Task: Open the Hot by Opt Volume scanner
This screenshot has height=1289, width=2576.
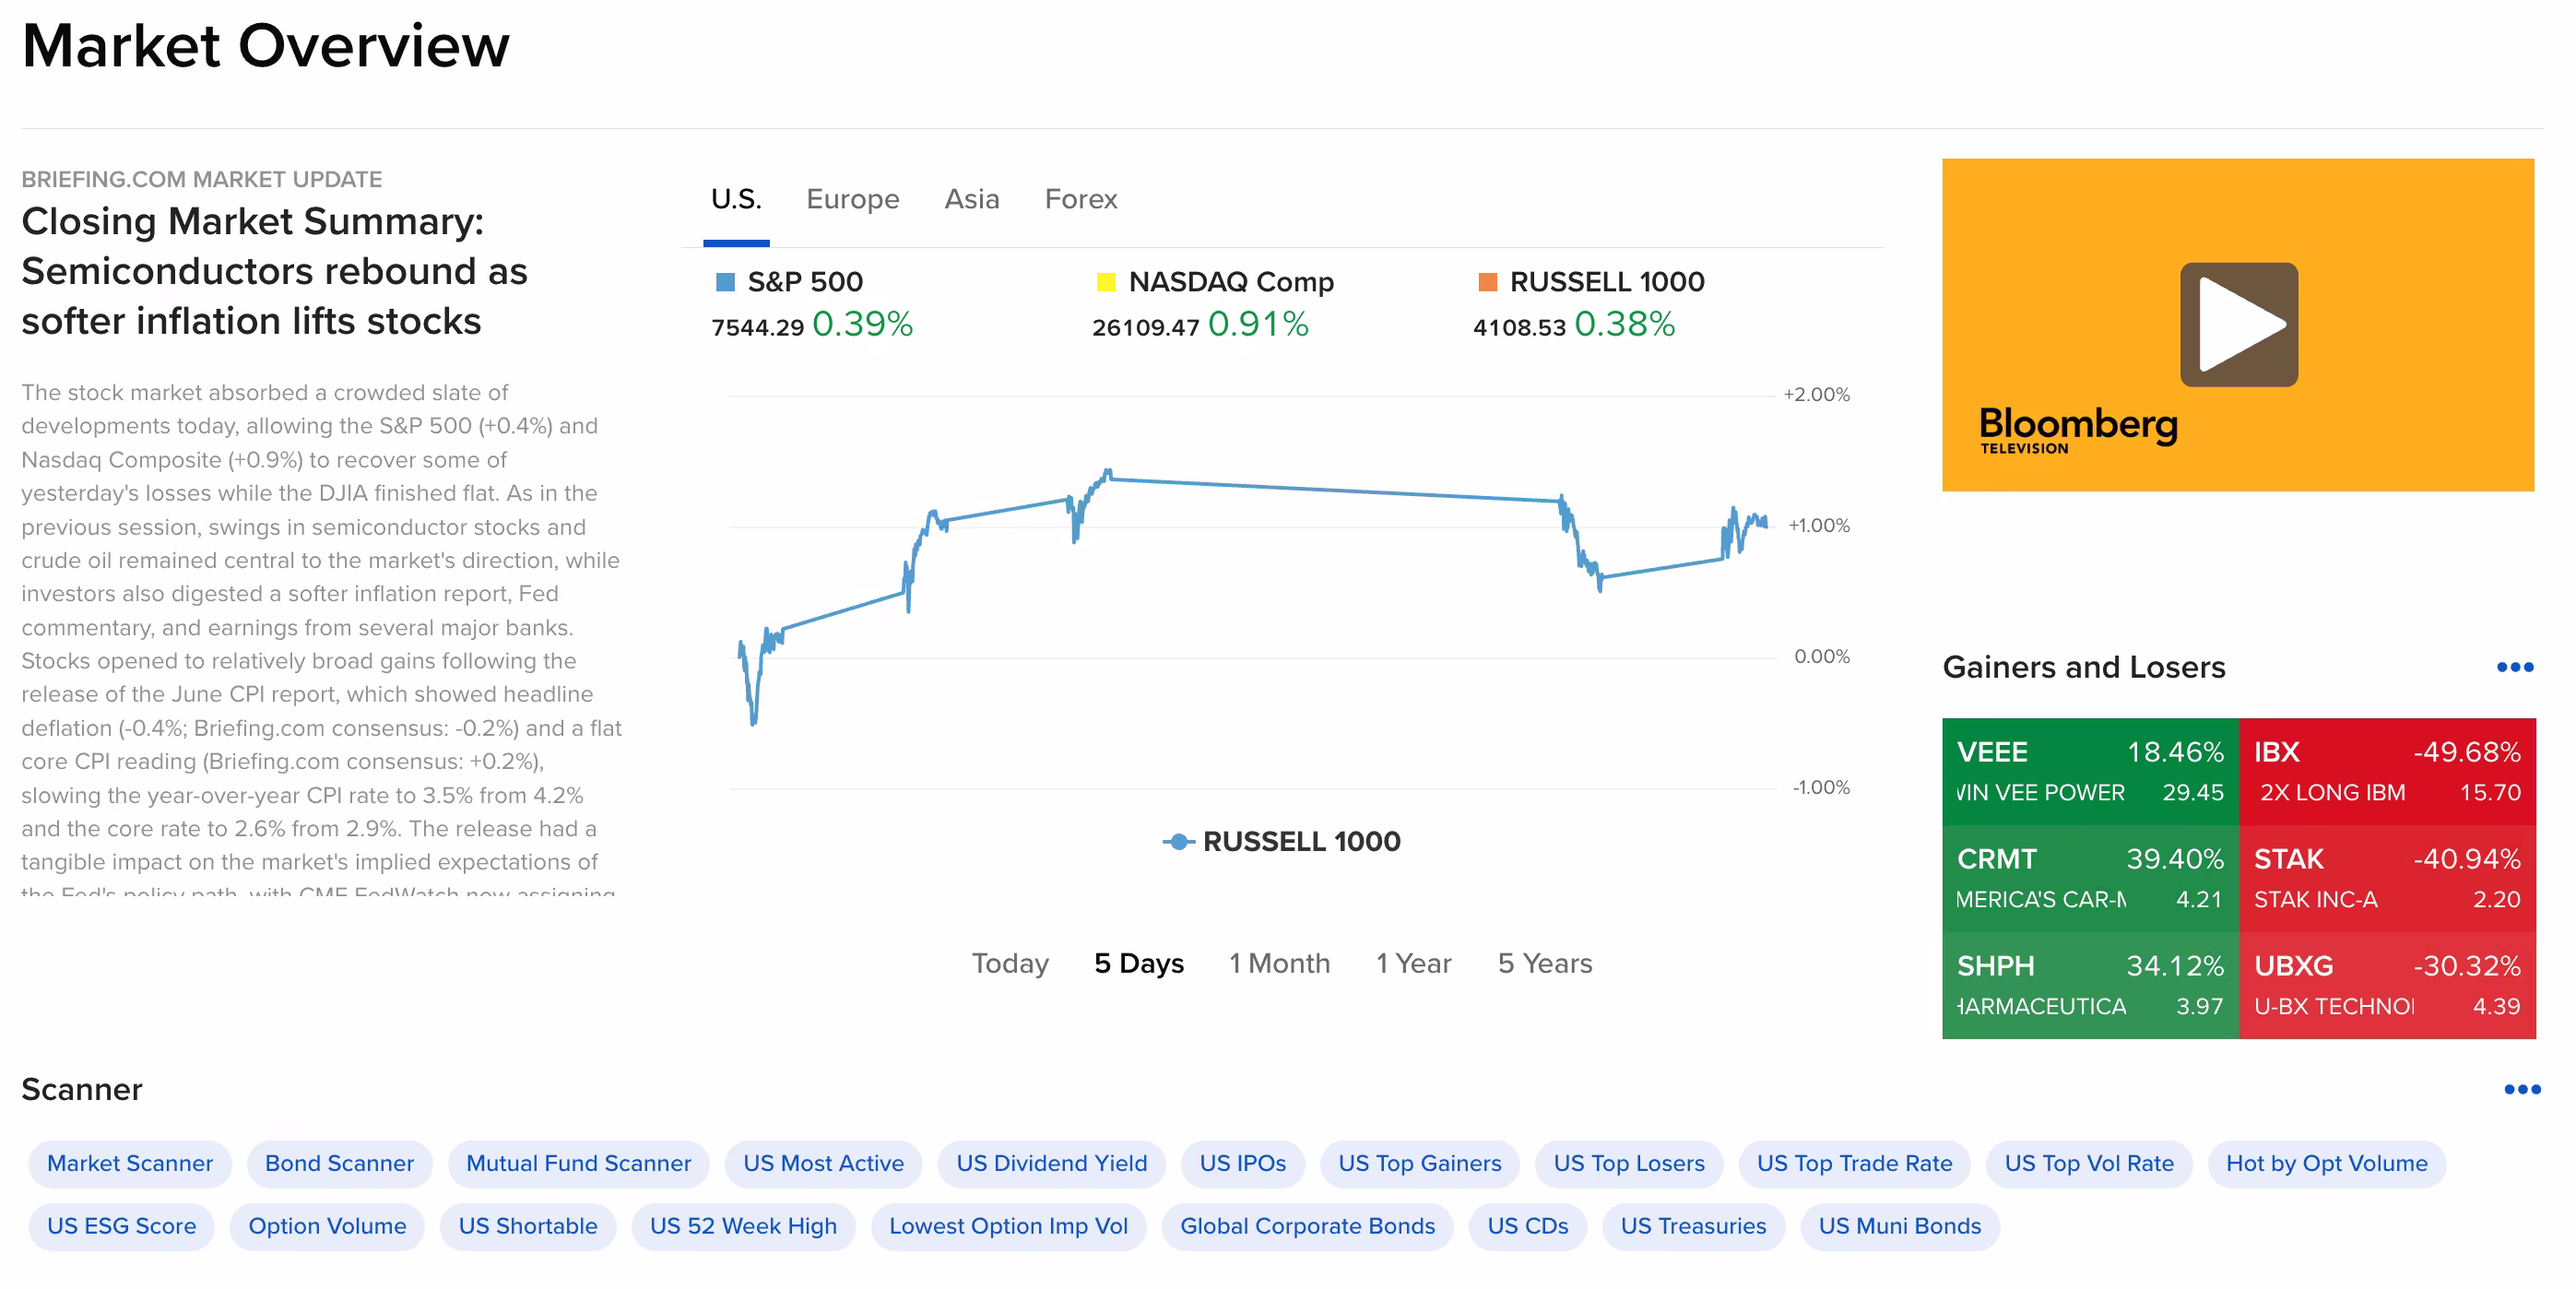Action: pyautogui.click(x=2326, y=1164)
